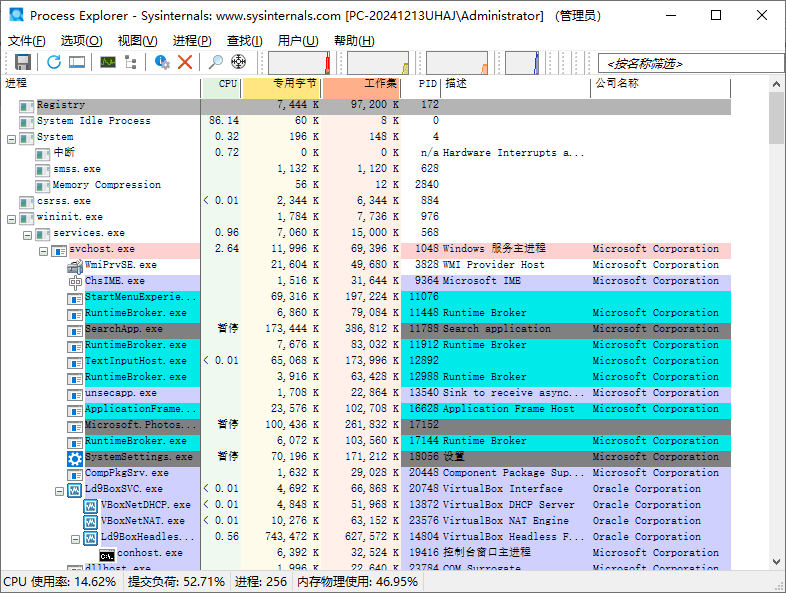The height and width of the screenshot is (593, 786).
Task: Click the Registry process icon
Action: tap(27, 106)
